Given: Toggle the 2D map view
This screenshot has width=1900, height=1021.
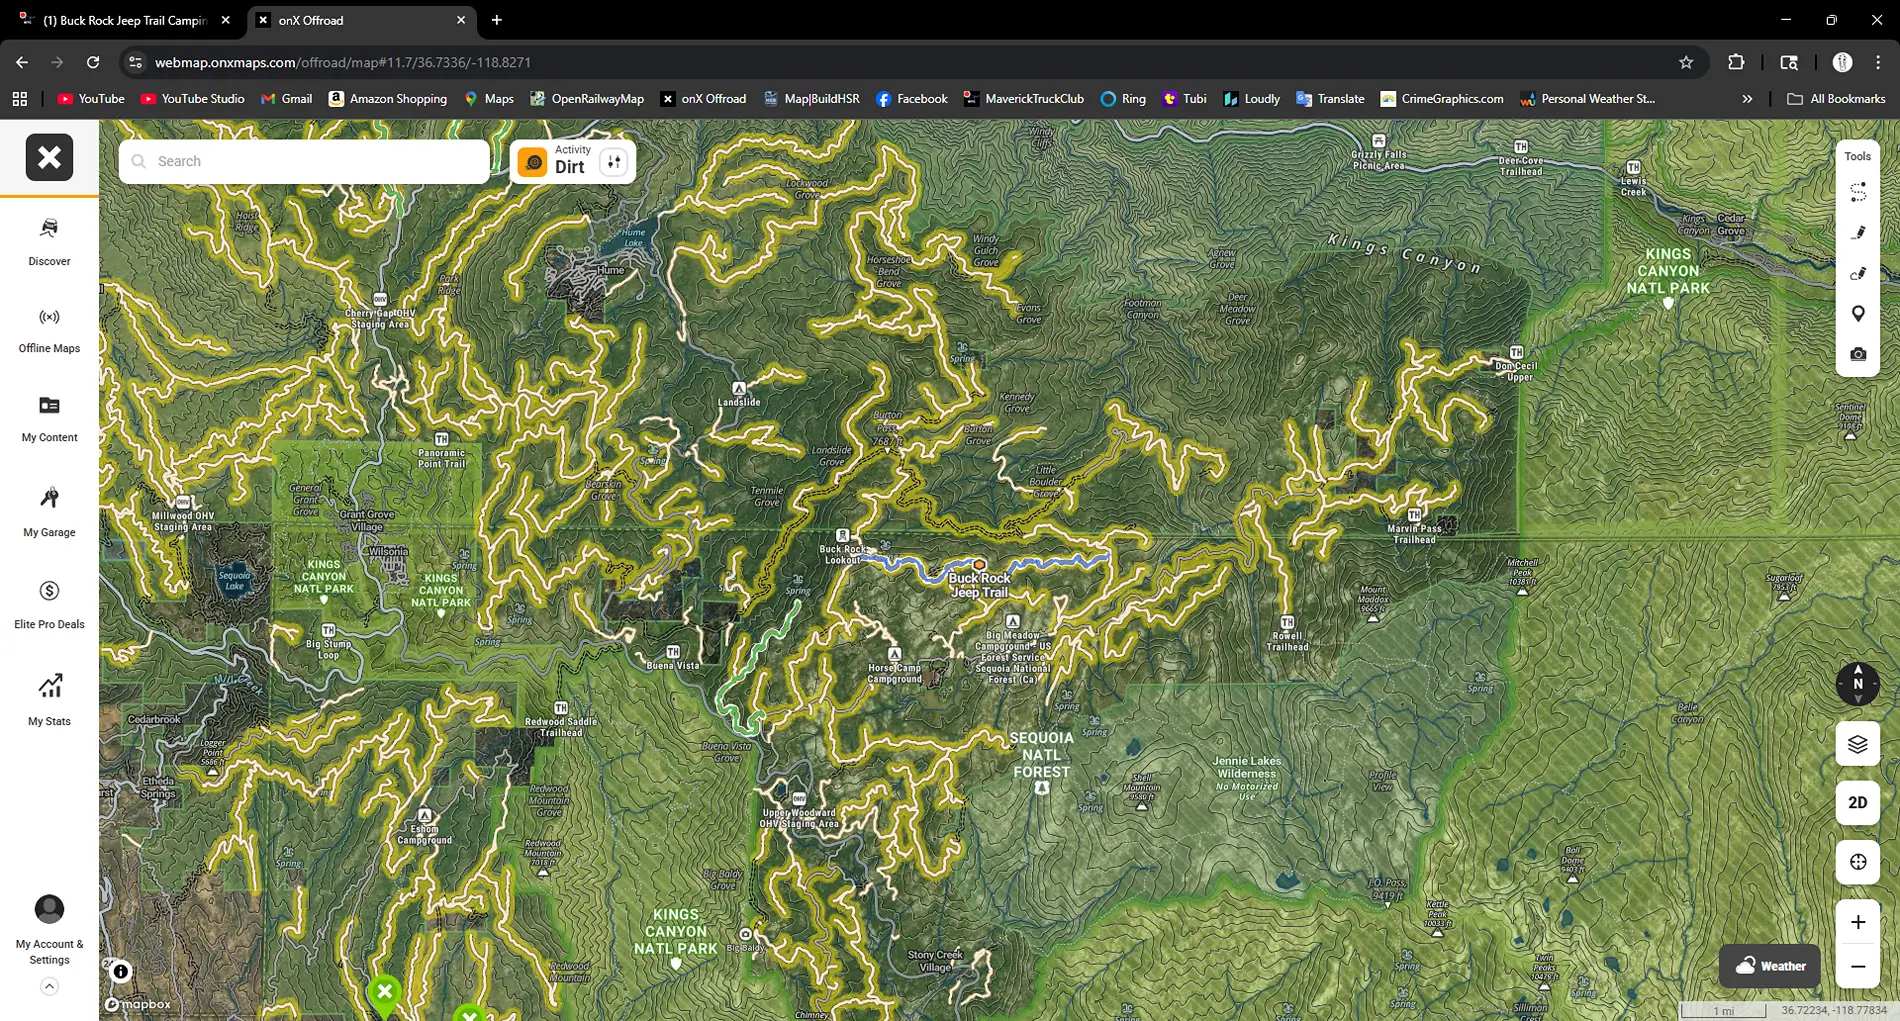Looking at the screenshot, I should pyautogui.click(x=1858, y=802).
